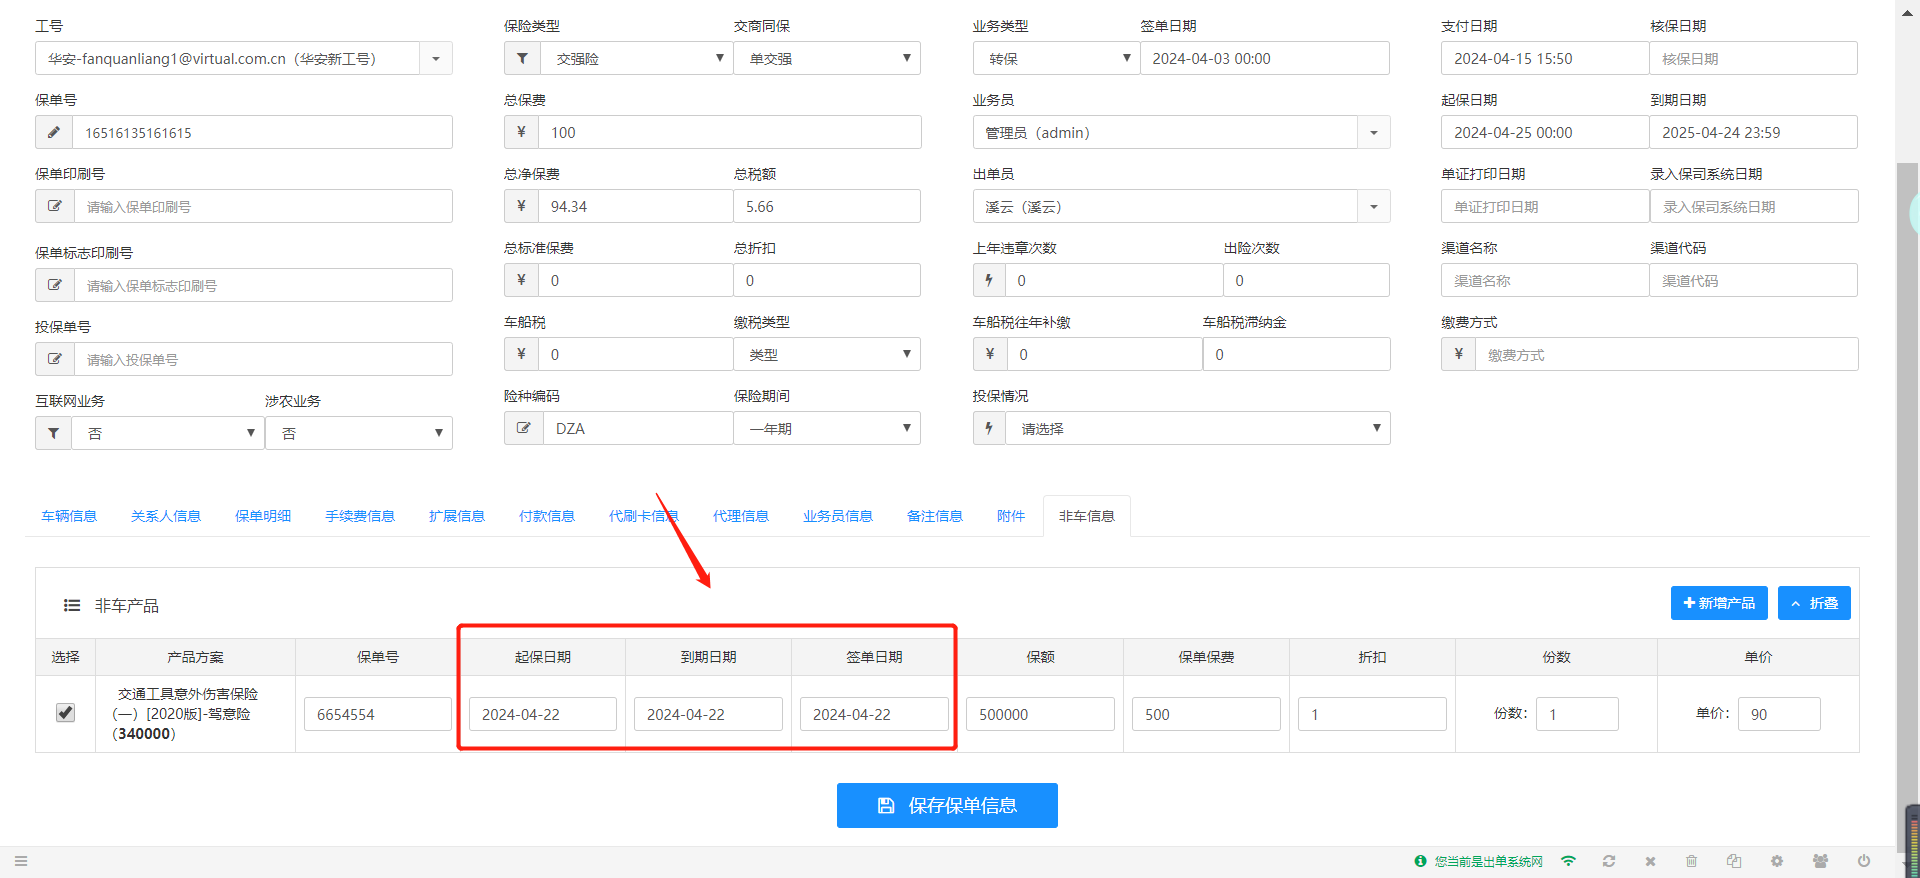1920x878 pixels.
Task: Click the 保单印刷号 input field
Action: [x=263, y=206]
